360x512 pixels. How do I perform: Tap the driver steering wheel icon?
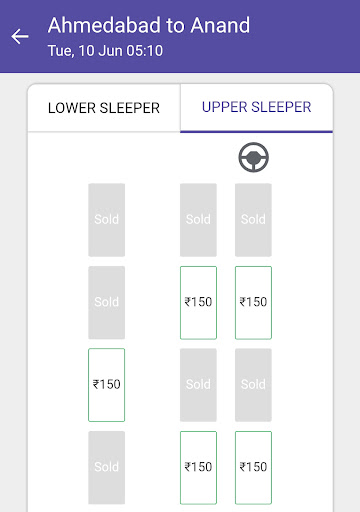pos(253,157)
